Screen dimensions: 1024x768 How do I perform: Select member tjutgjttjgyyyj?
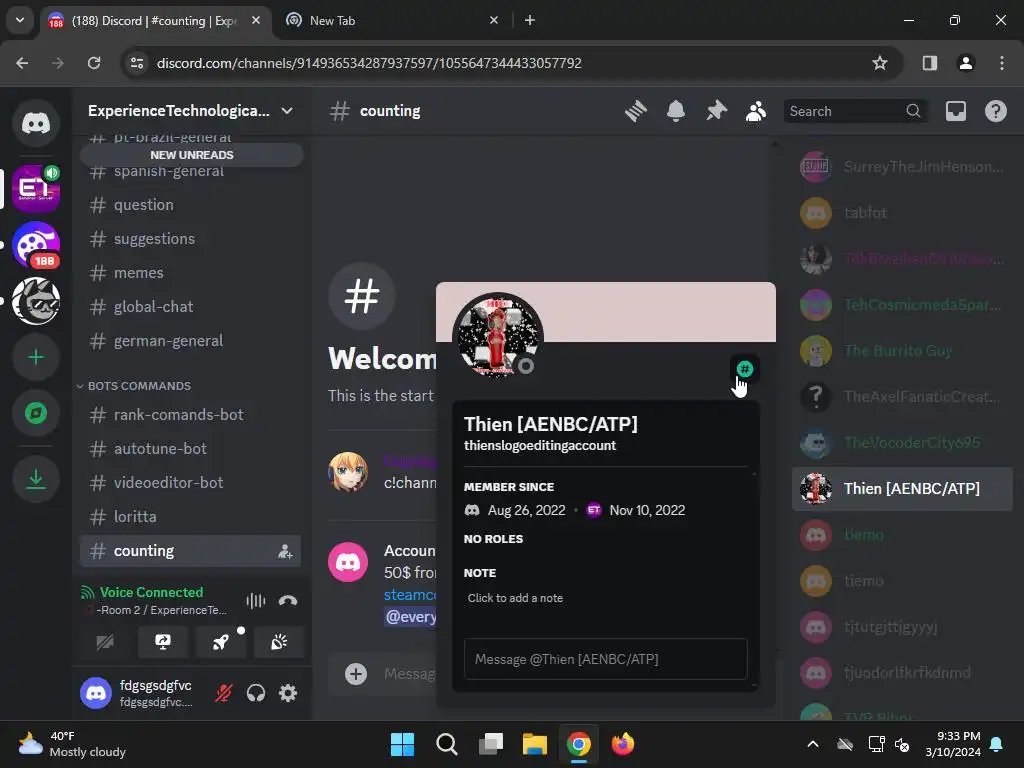[x=903, y=627]
